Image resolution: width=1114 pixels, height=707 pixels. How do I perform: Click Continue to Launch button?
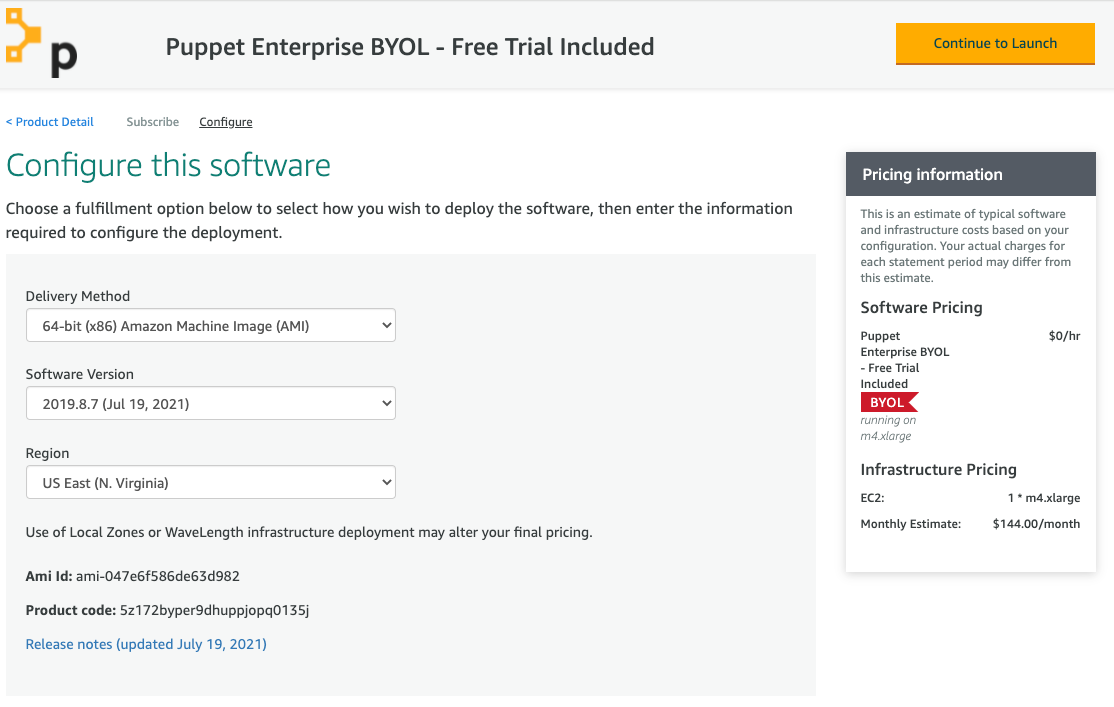pyautogui.click(x=995, y=43)
